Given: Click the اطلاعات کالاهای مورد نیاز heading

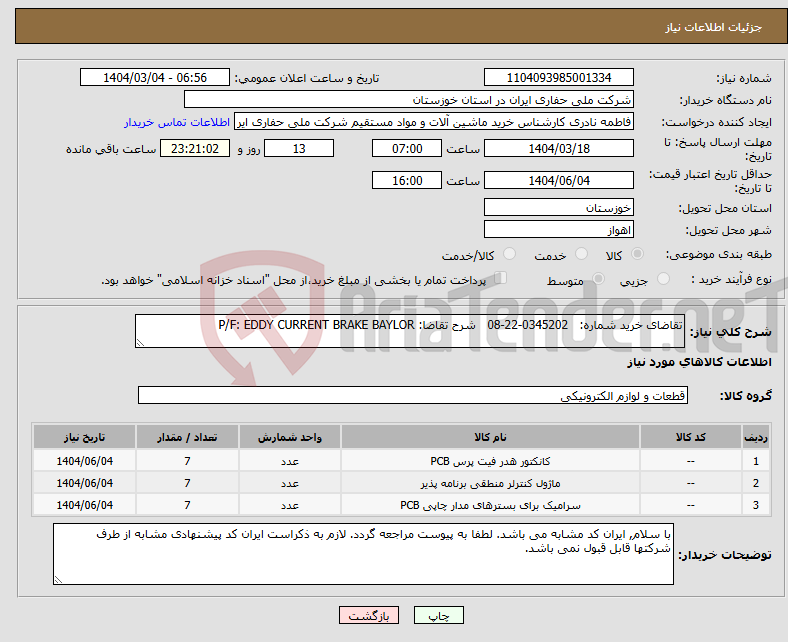Looking at the screenshot, I should click(699, 362).
